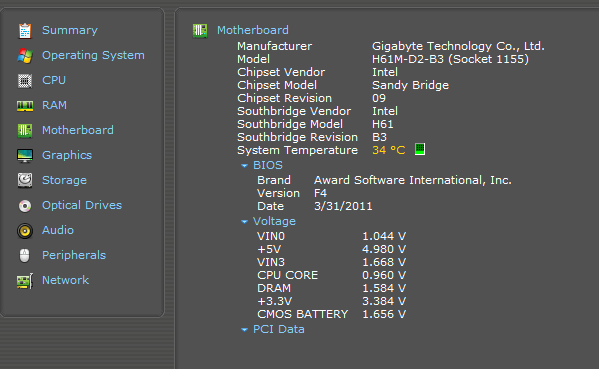Click the Optical Drives disc icon

(x=25, y=206)
